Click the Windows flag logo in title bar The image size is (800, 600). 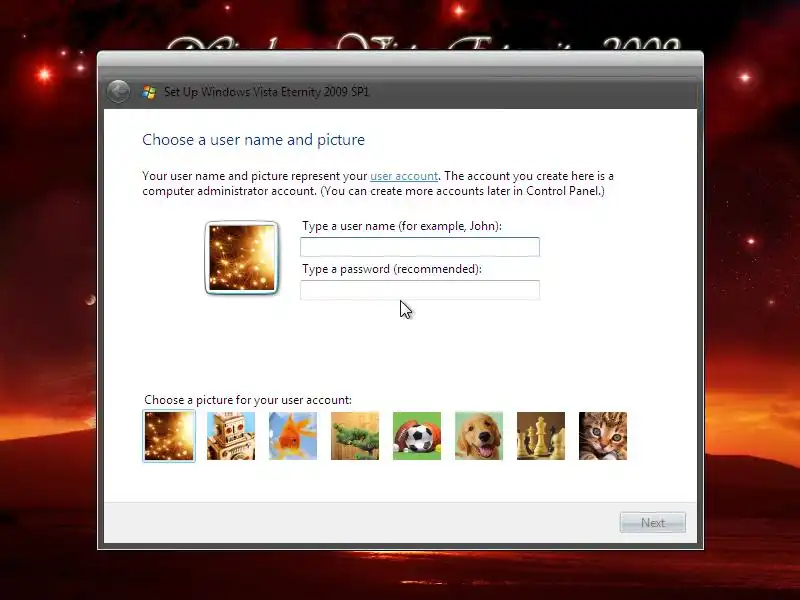(149, 92)
